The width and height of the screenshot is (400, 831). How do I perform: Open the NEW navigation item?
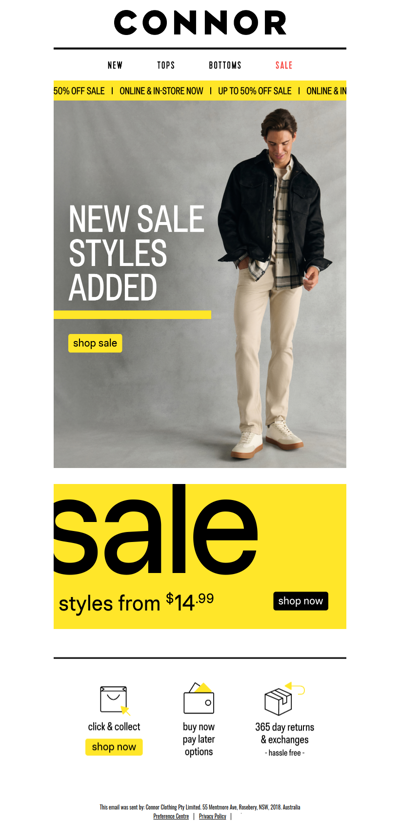115,65
